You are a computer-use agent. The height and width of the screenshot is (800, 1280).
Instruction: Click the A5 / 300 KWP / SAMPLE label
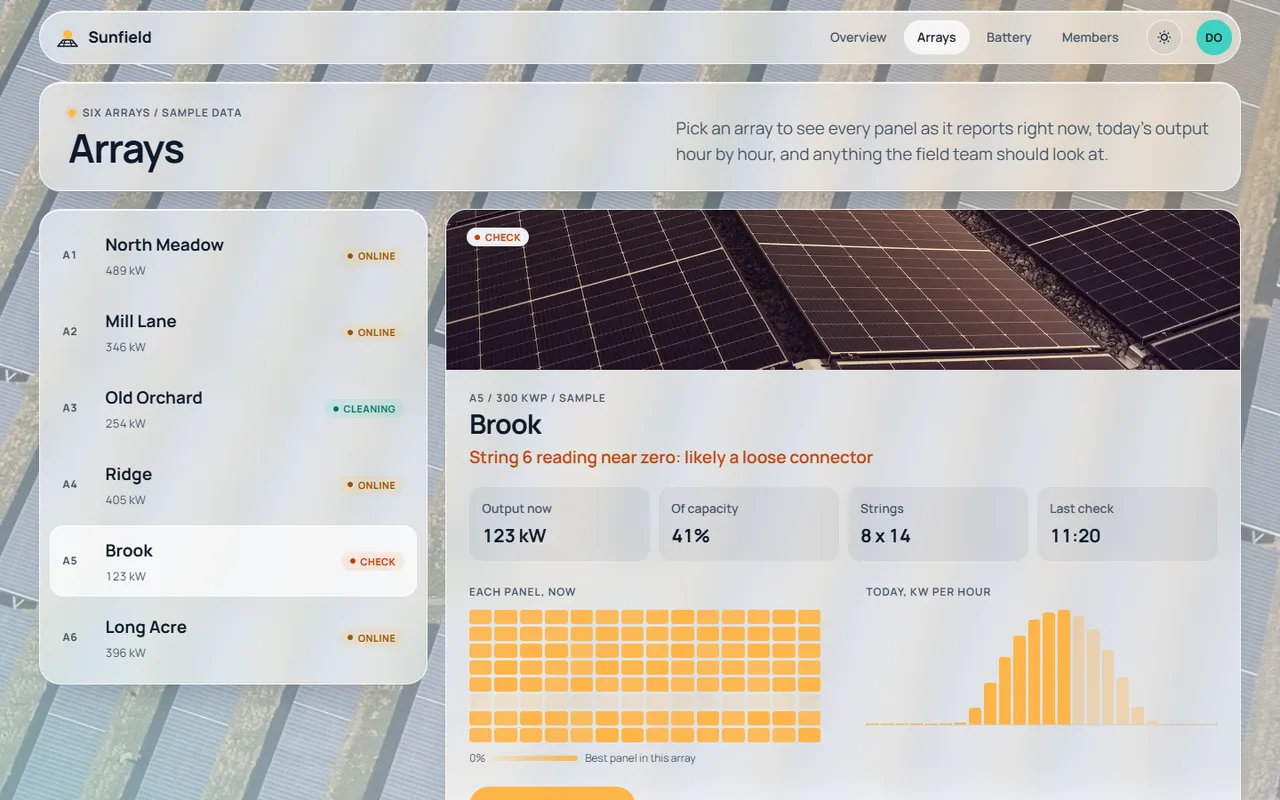tap(537, 398)
